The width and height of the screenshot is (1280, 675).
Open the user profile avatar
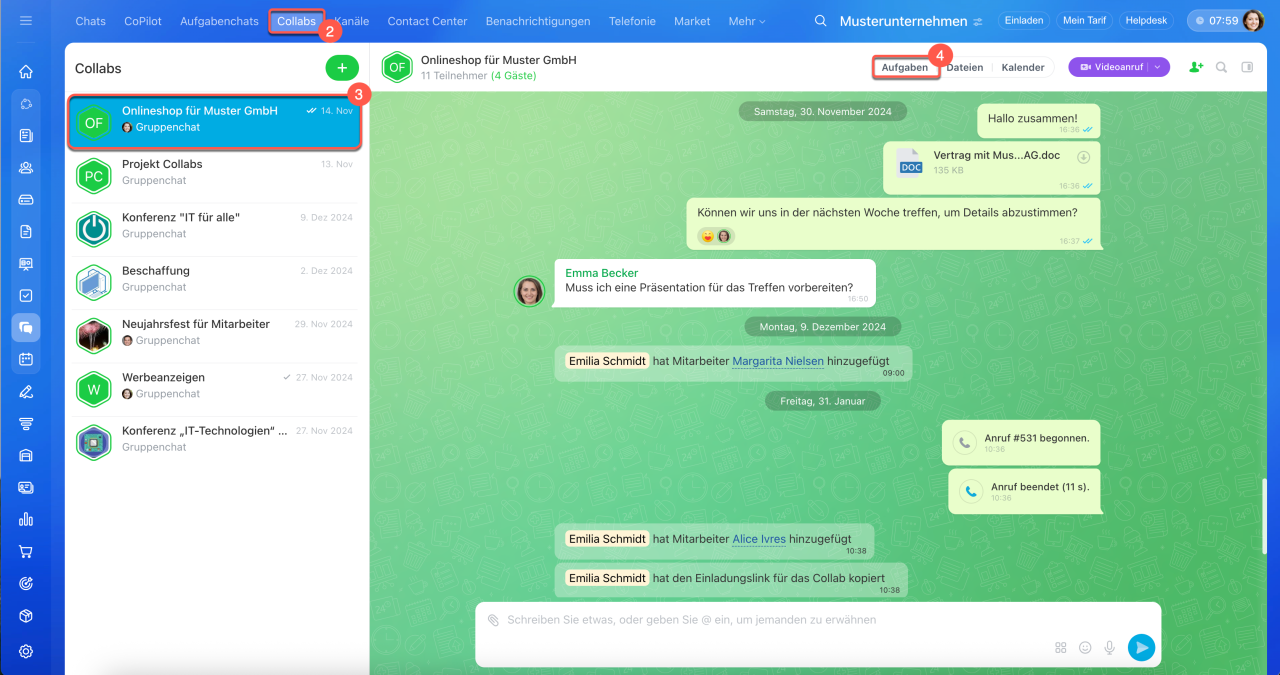coord(1253,21)
